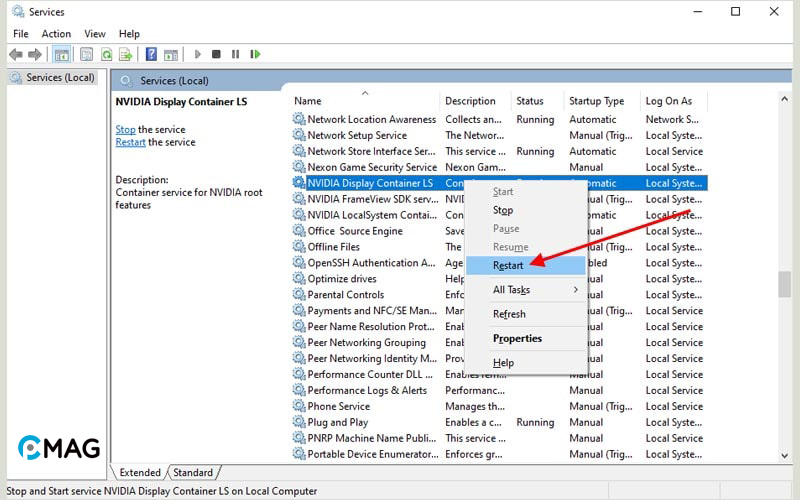This screenshot has height=500, width=800.
Task: Choose Properties in the context menu
Action: 526,338
